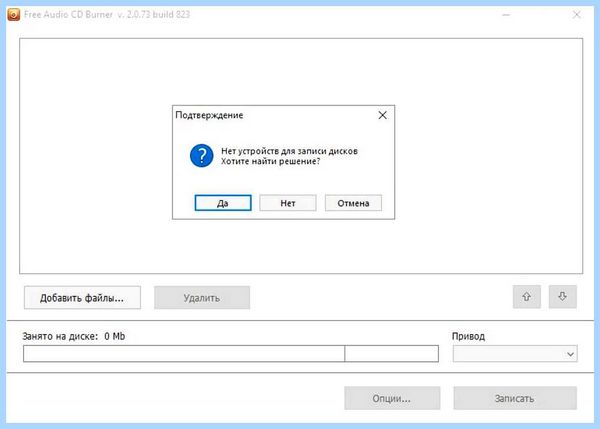Click the blue question mark icon

click(202, 156)
